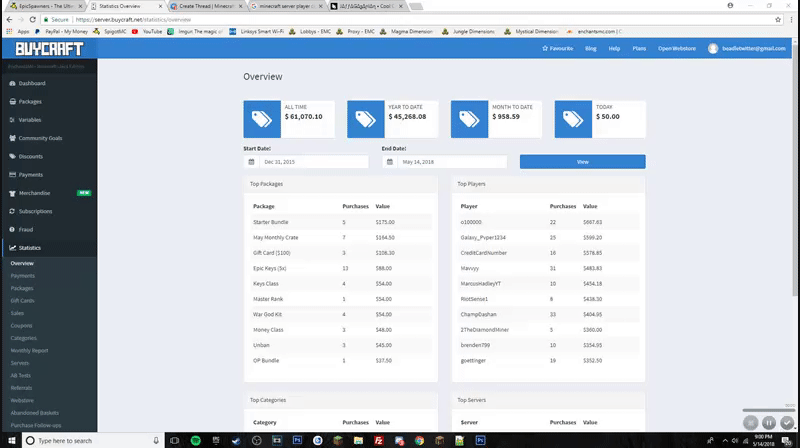Screen dimensions: 800x448
Task: Click the blue View button
Action: 582,162
